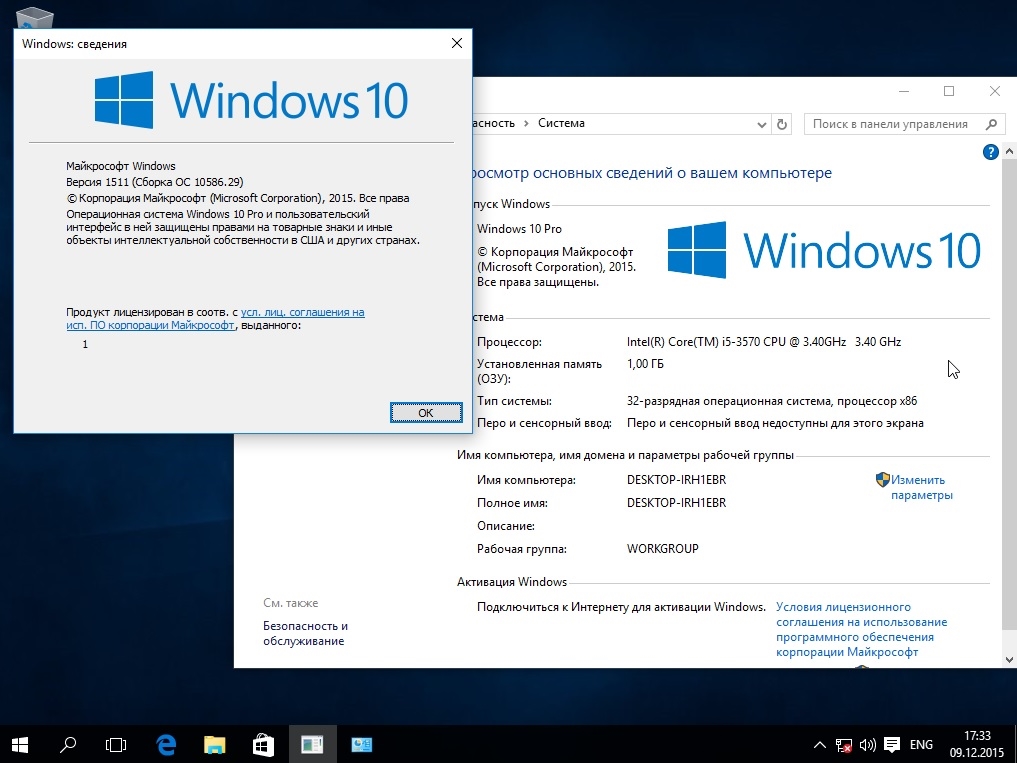Open Task View from the taskbar
Screen dimensions: 1017x763
coord(116,744)
